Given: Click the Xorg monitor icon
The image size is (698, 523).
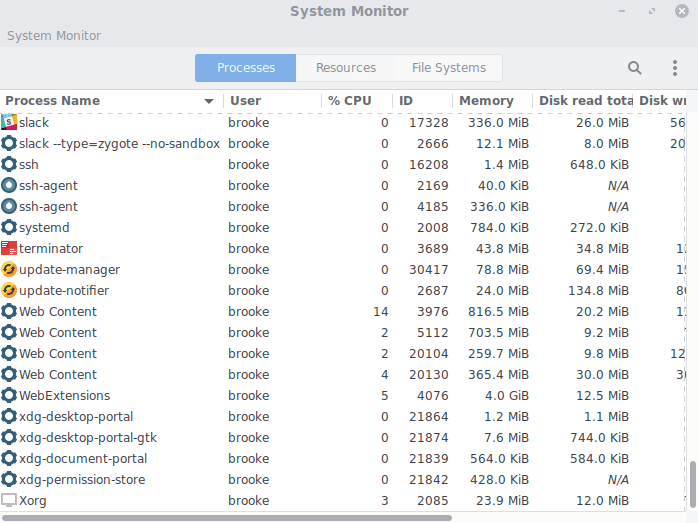Looking at the screenshot, I should click(9, 500).
